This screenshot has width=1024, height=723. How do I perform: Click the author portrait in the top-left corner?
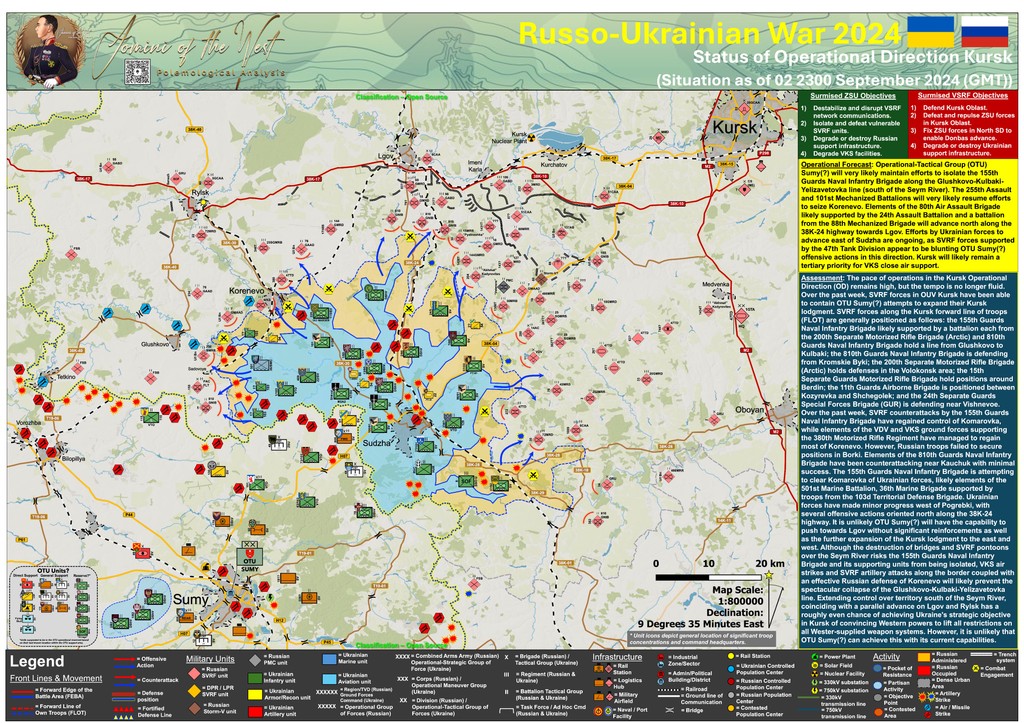[44, 49]
